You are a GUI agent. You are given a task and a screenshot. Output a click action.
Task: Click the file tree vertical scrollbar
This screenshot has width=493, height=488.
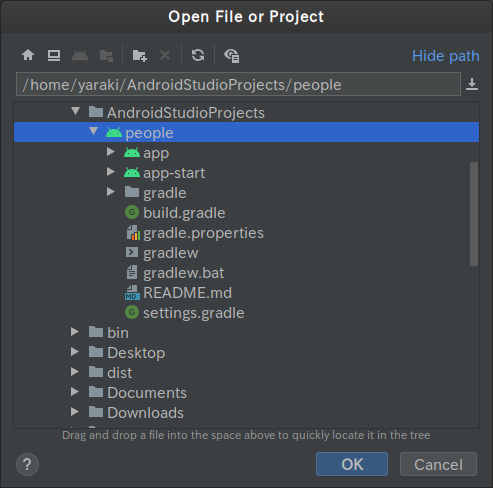pos(474,214)
